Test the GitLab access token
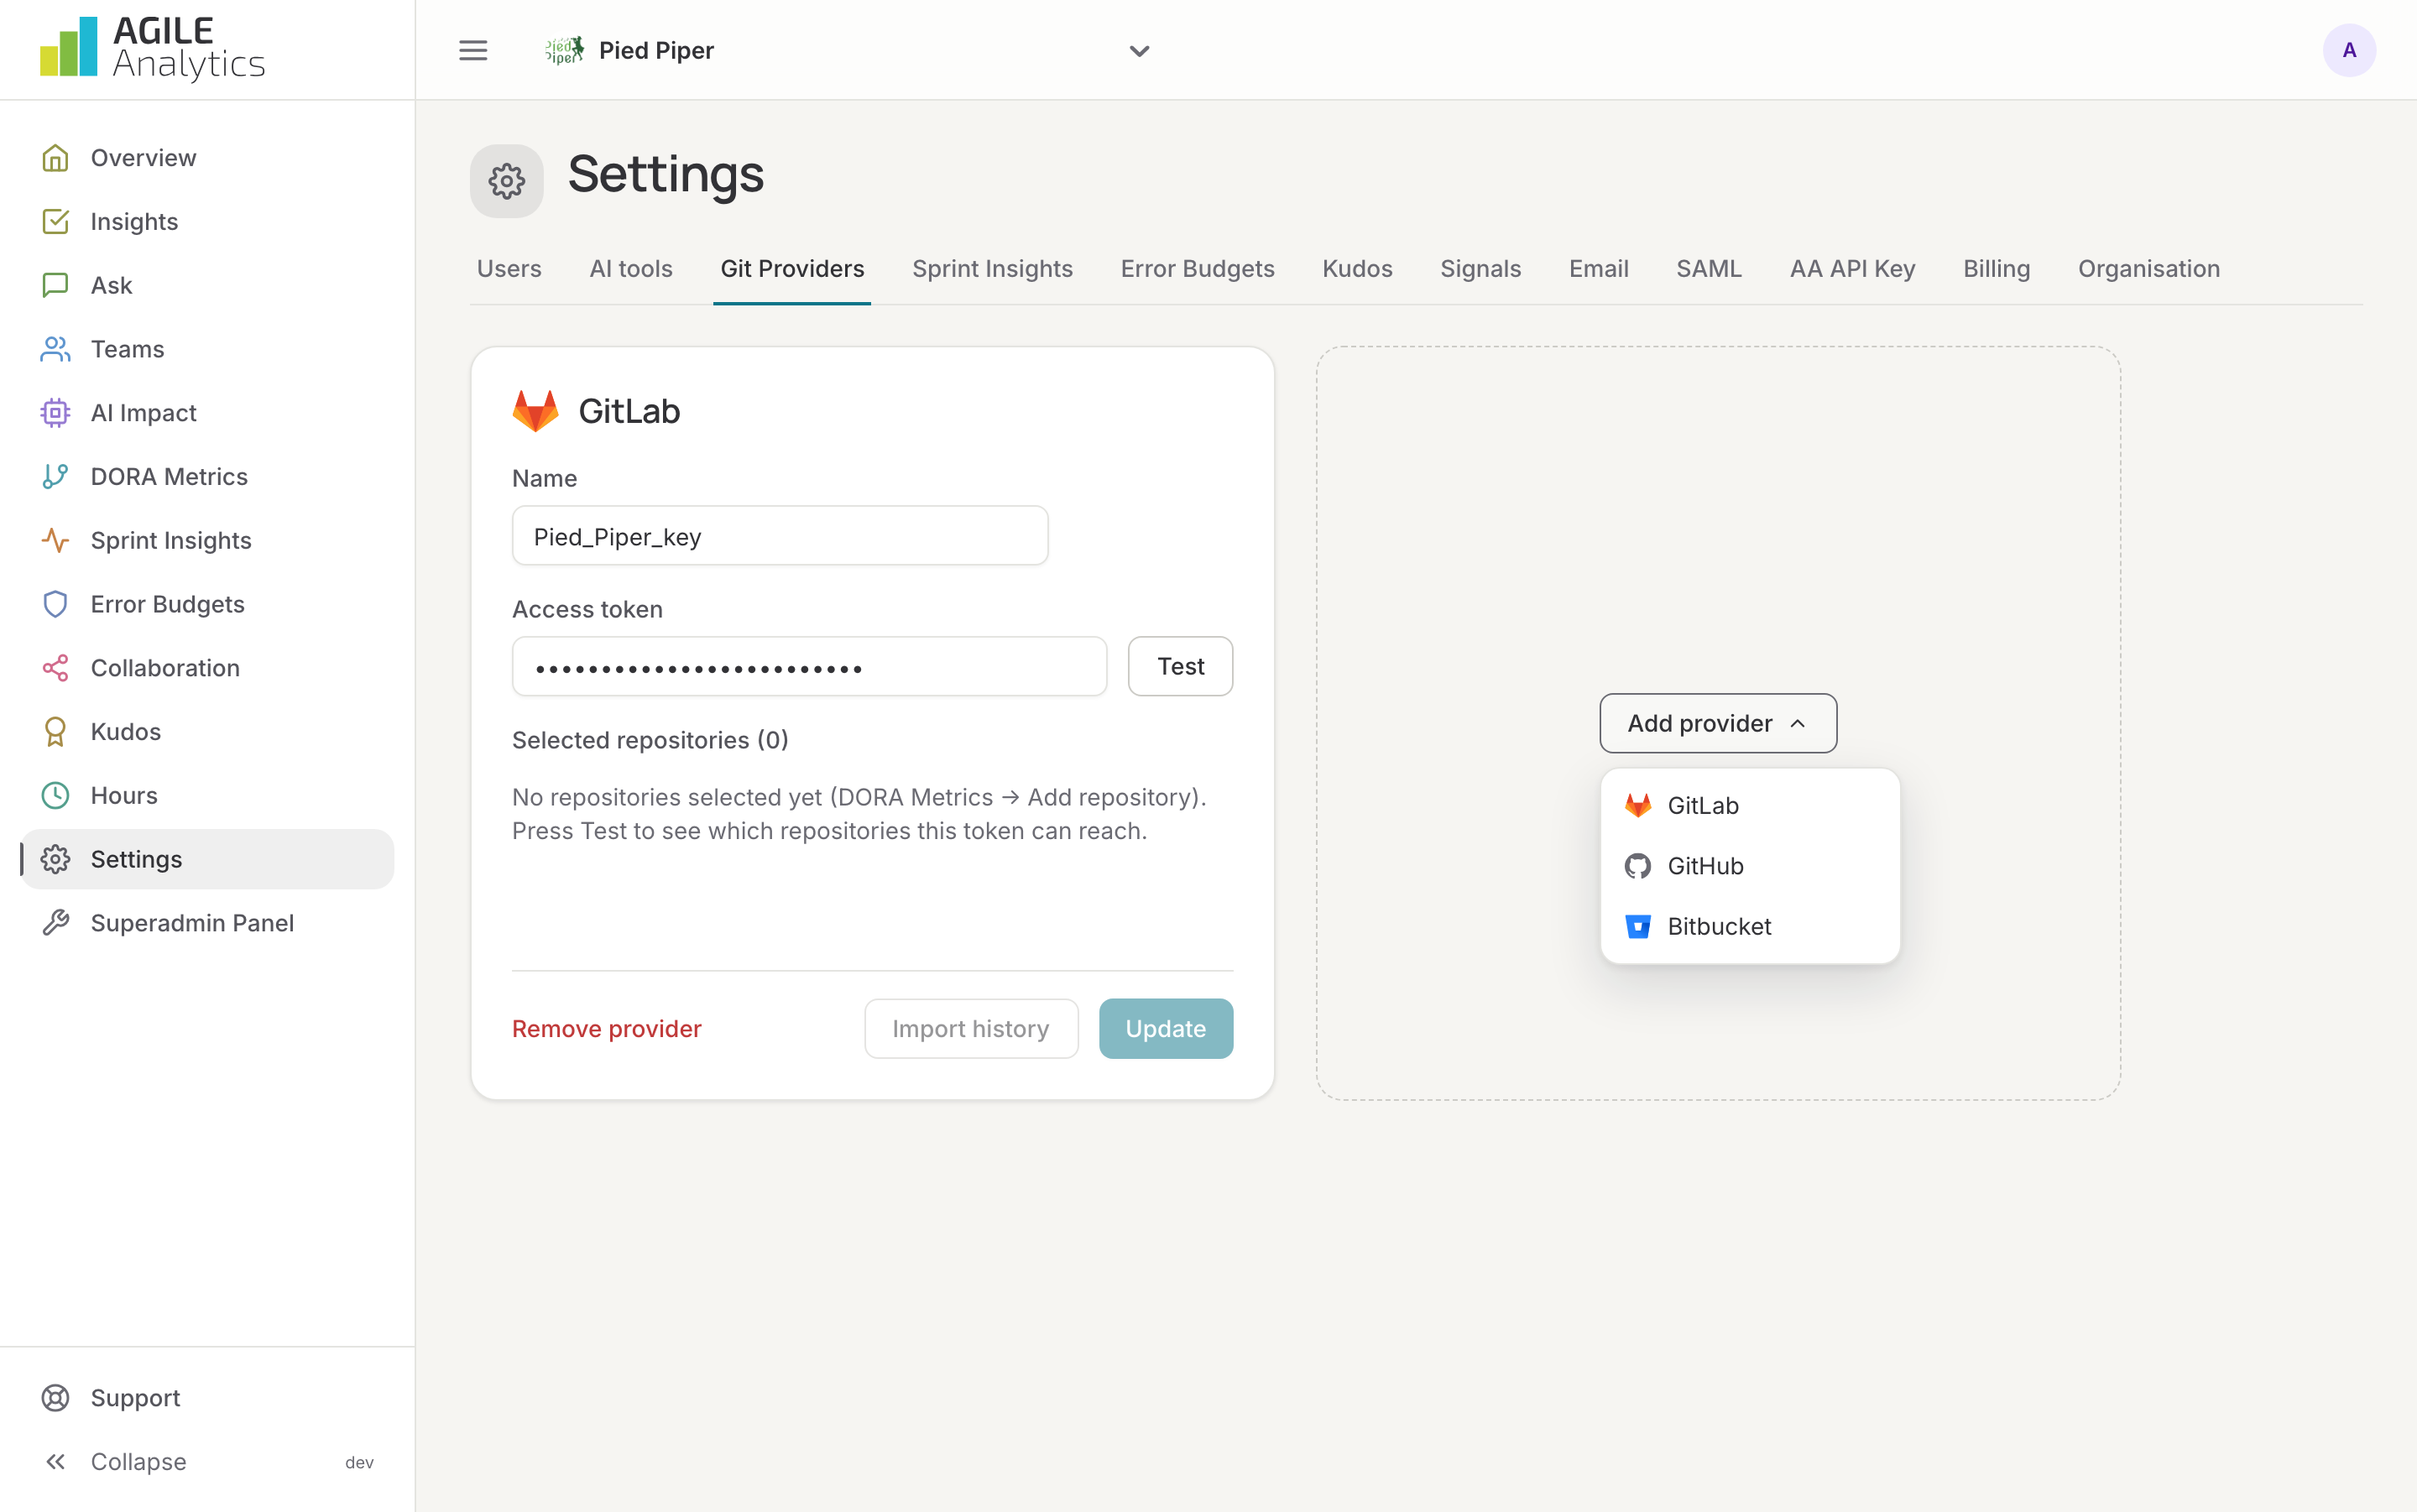 [x=1180, y=666]
